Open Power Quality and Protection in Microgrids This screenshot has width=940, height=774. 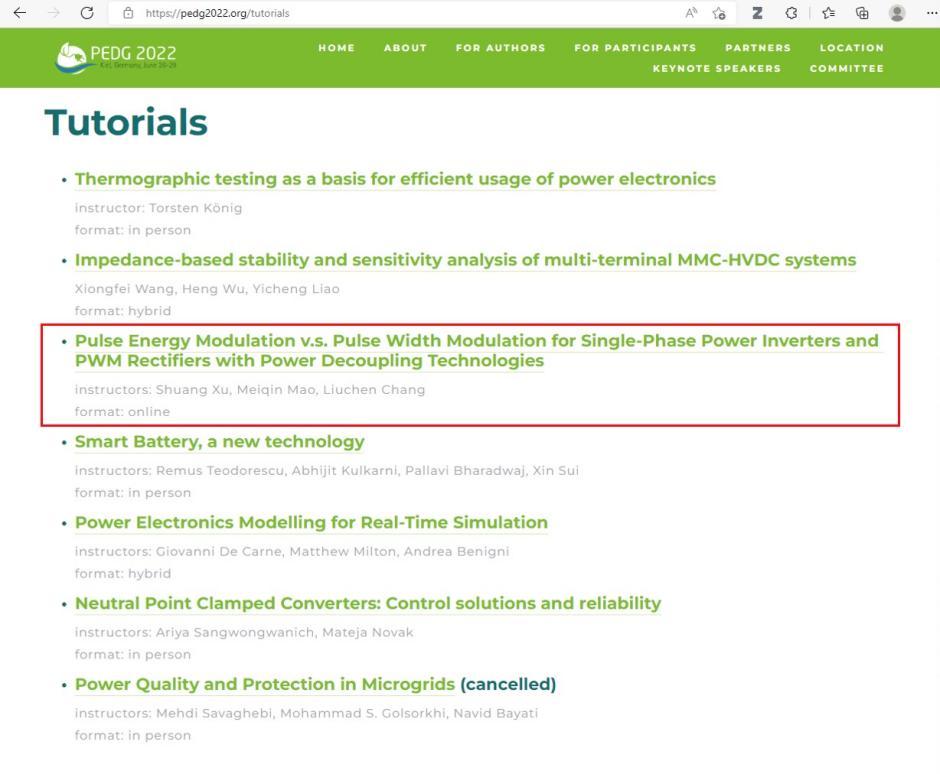[264, 684]
